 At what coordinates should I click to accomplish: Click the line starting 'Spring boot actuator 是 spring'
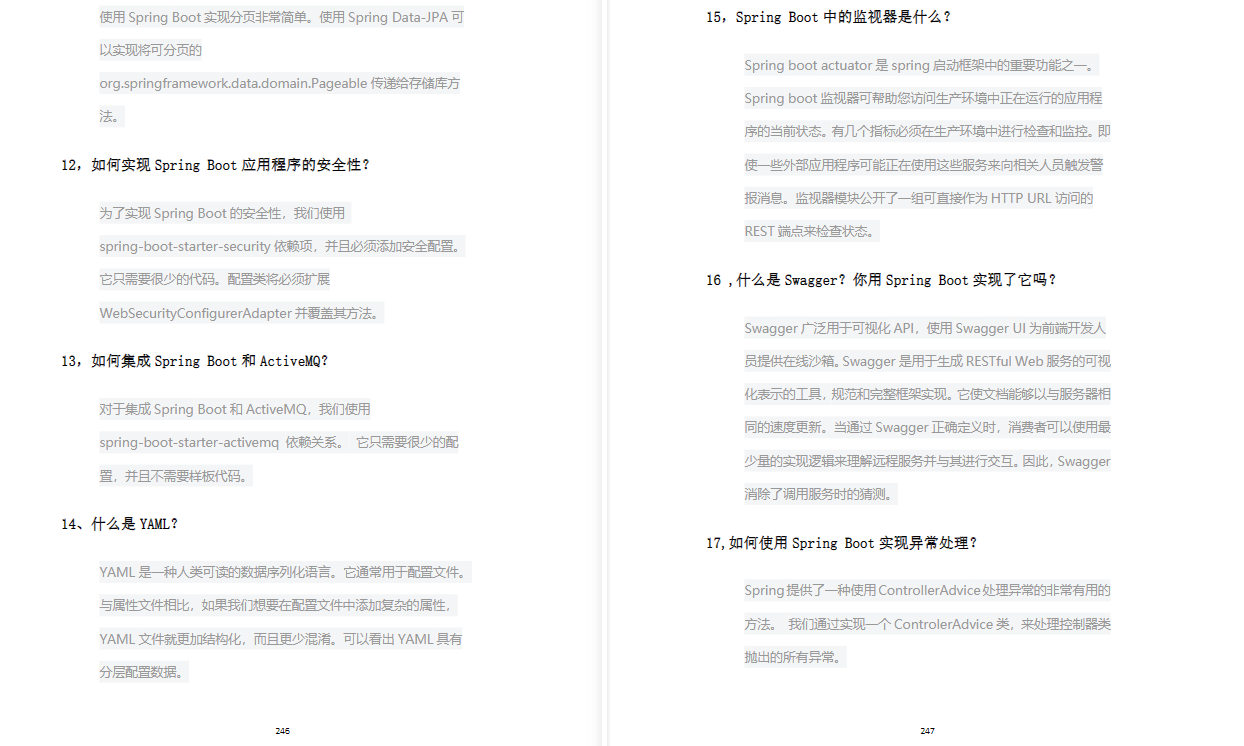921,65
